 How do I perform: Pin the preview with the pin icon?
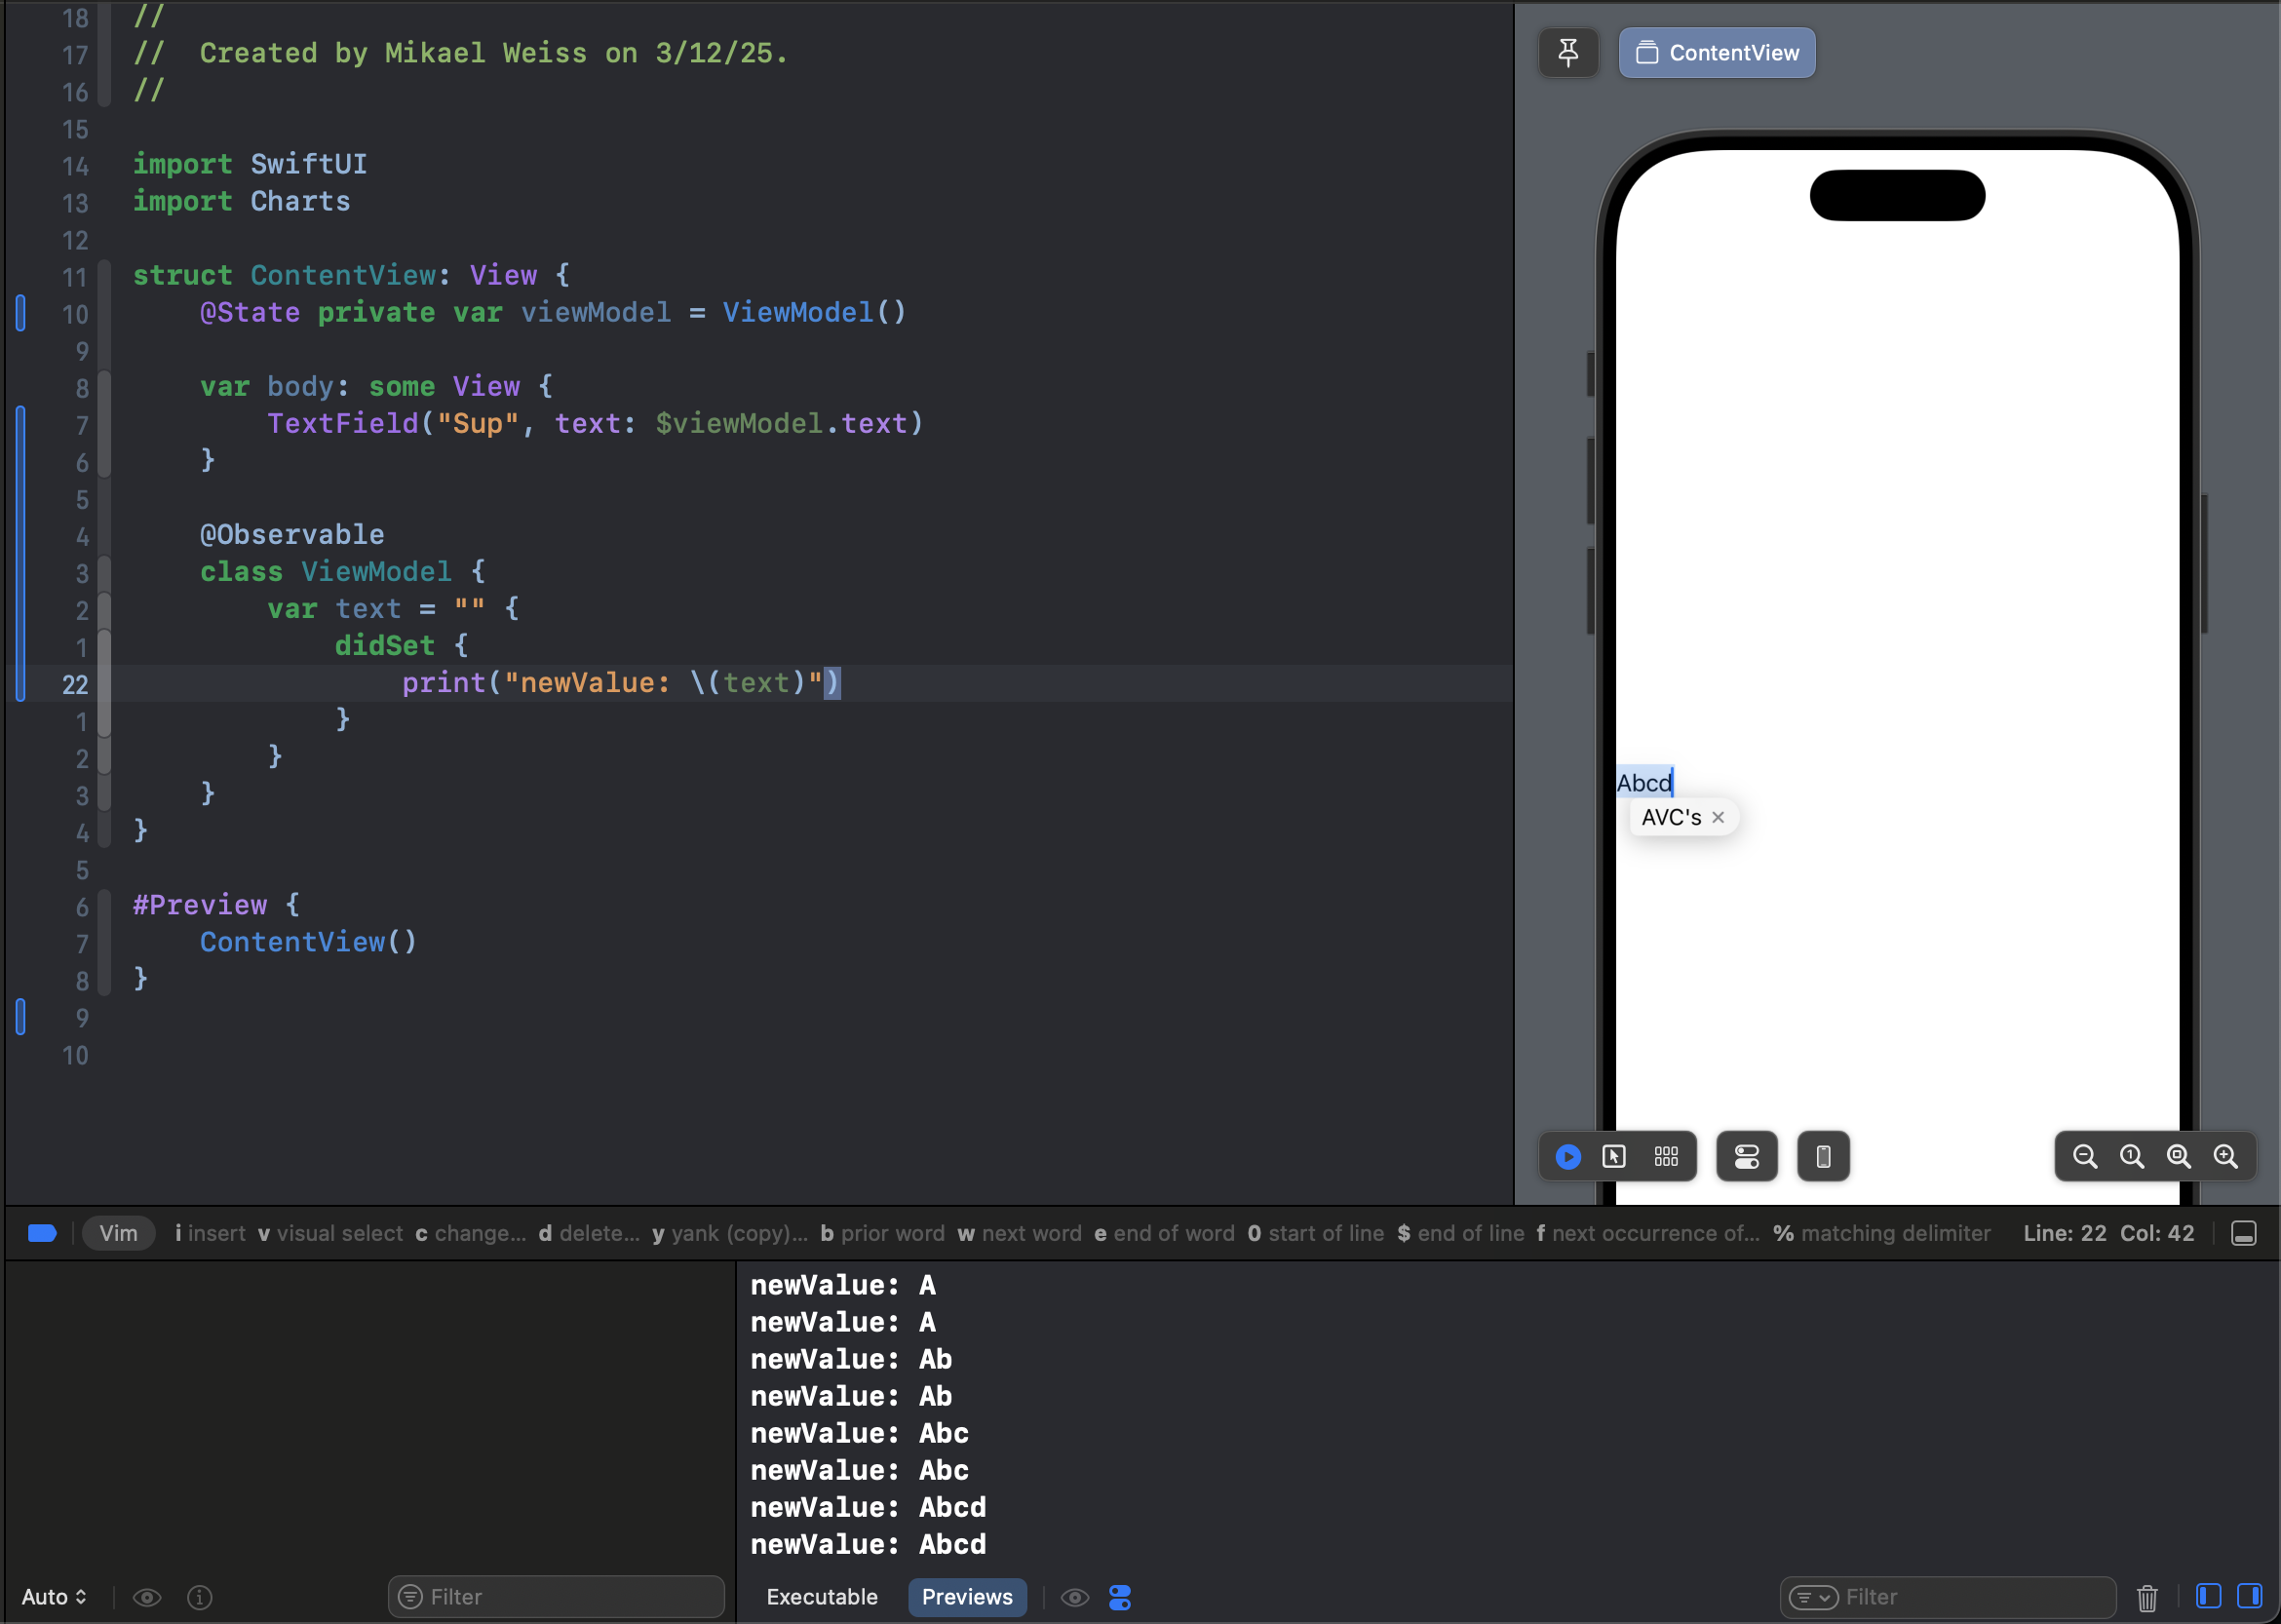point(1567,52)
